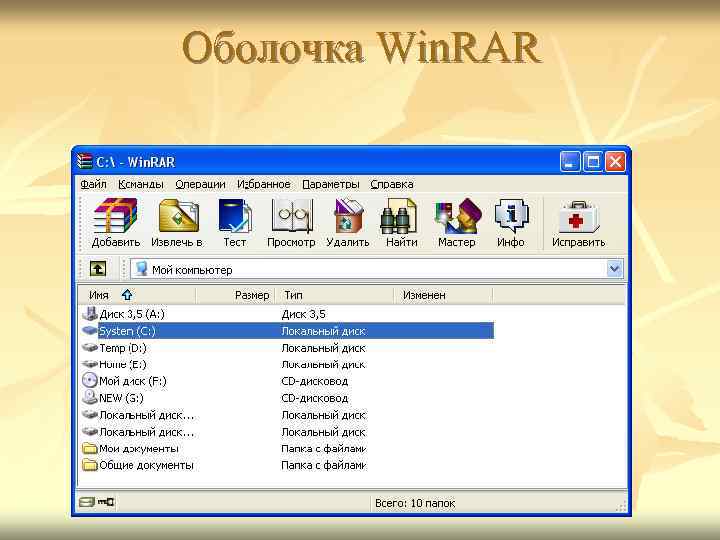This screenshot has height=540, width=720.
Task: Click the key password icon in status bar
Action: (107, 502)
